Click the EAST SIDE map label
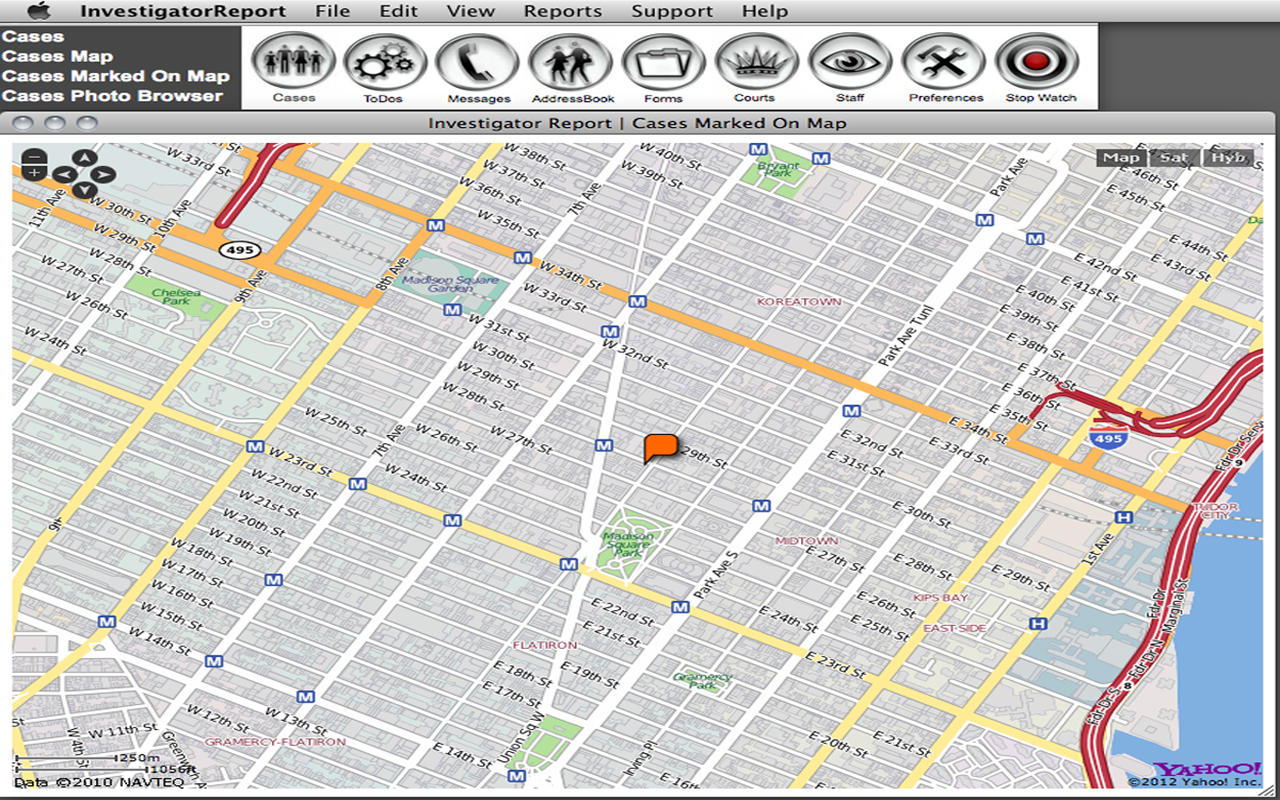1280x800 pixels. pos(954,628)
